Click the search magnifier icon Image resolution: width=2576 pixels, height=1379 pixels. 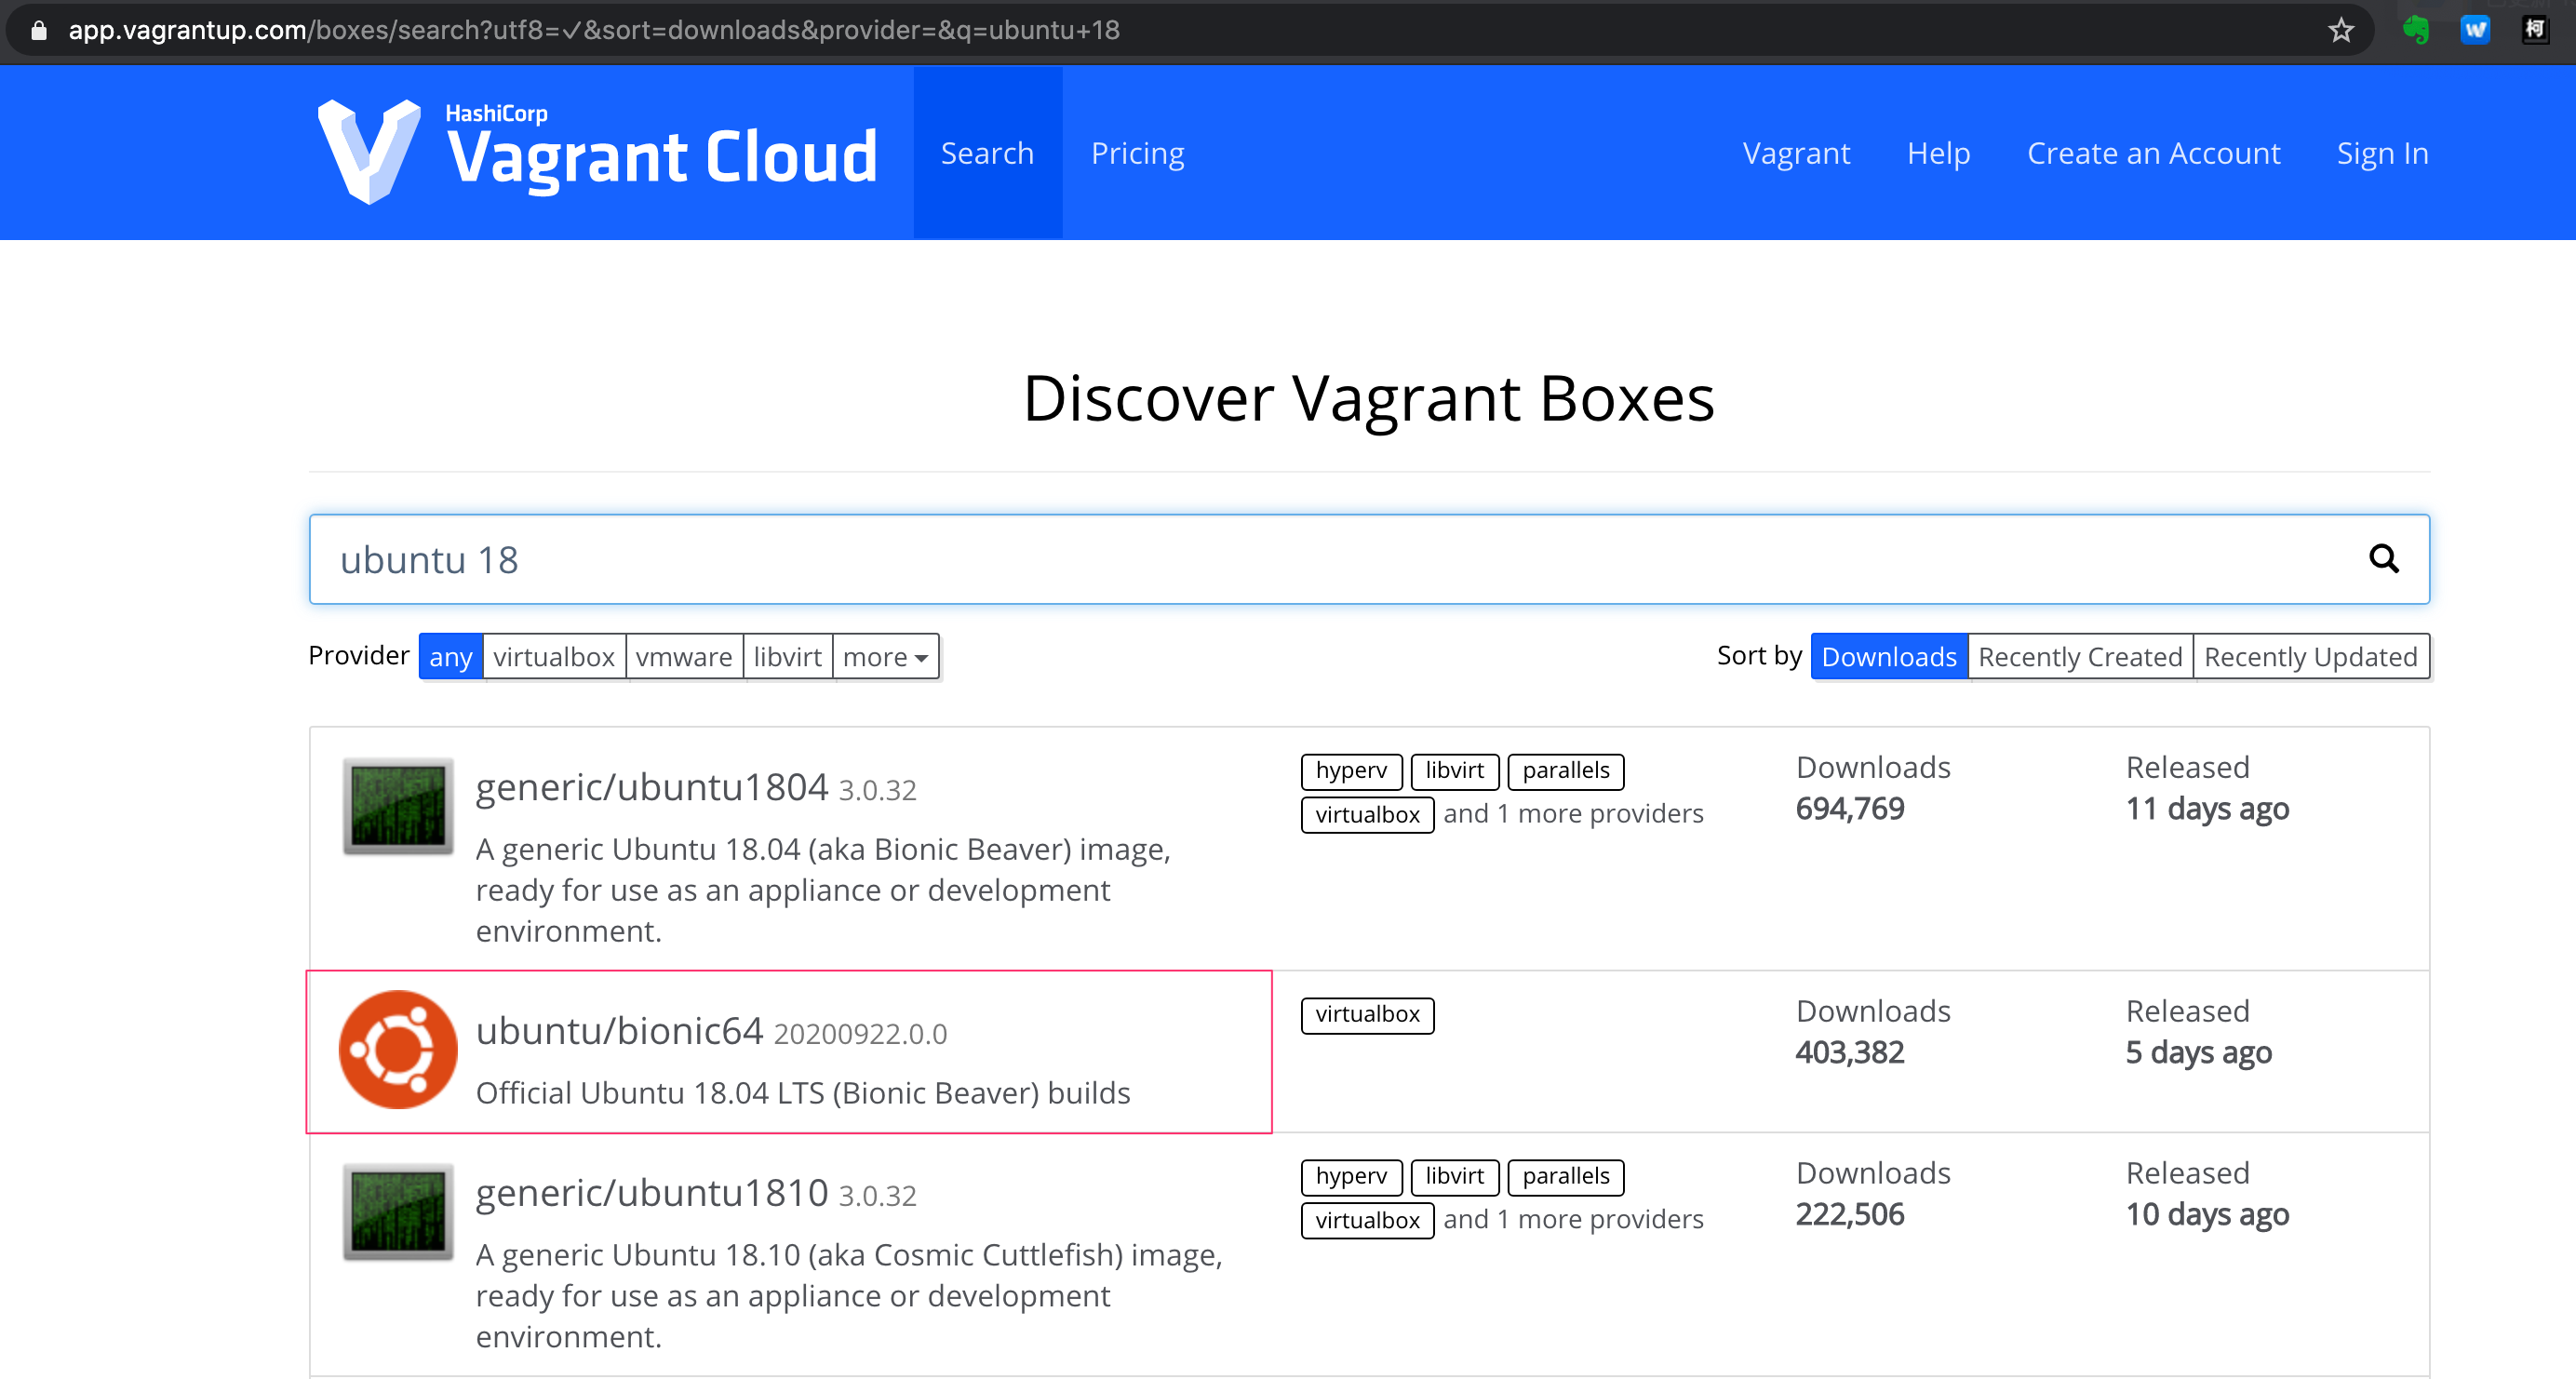(x=2384, y=559)
